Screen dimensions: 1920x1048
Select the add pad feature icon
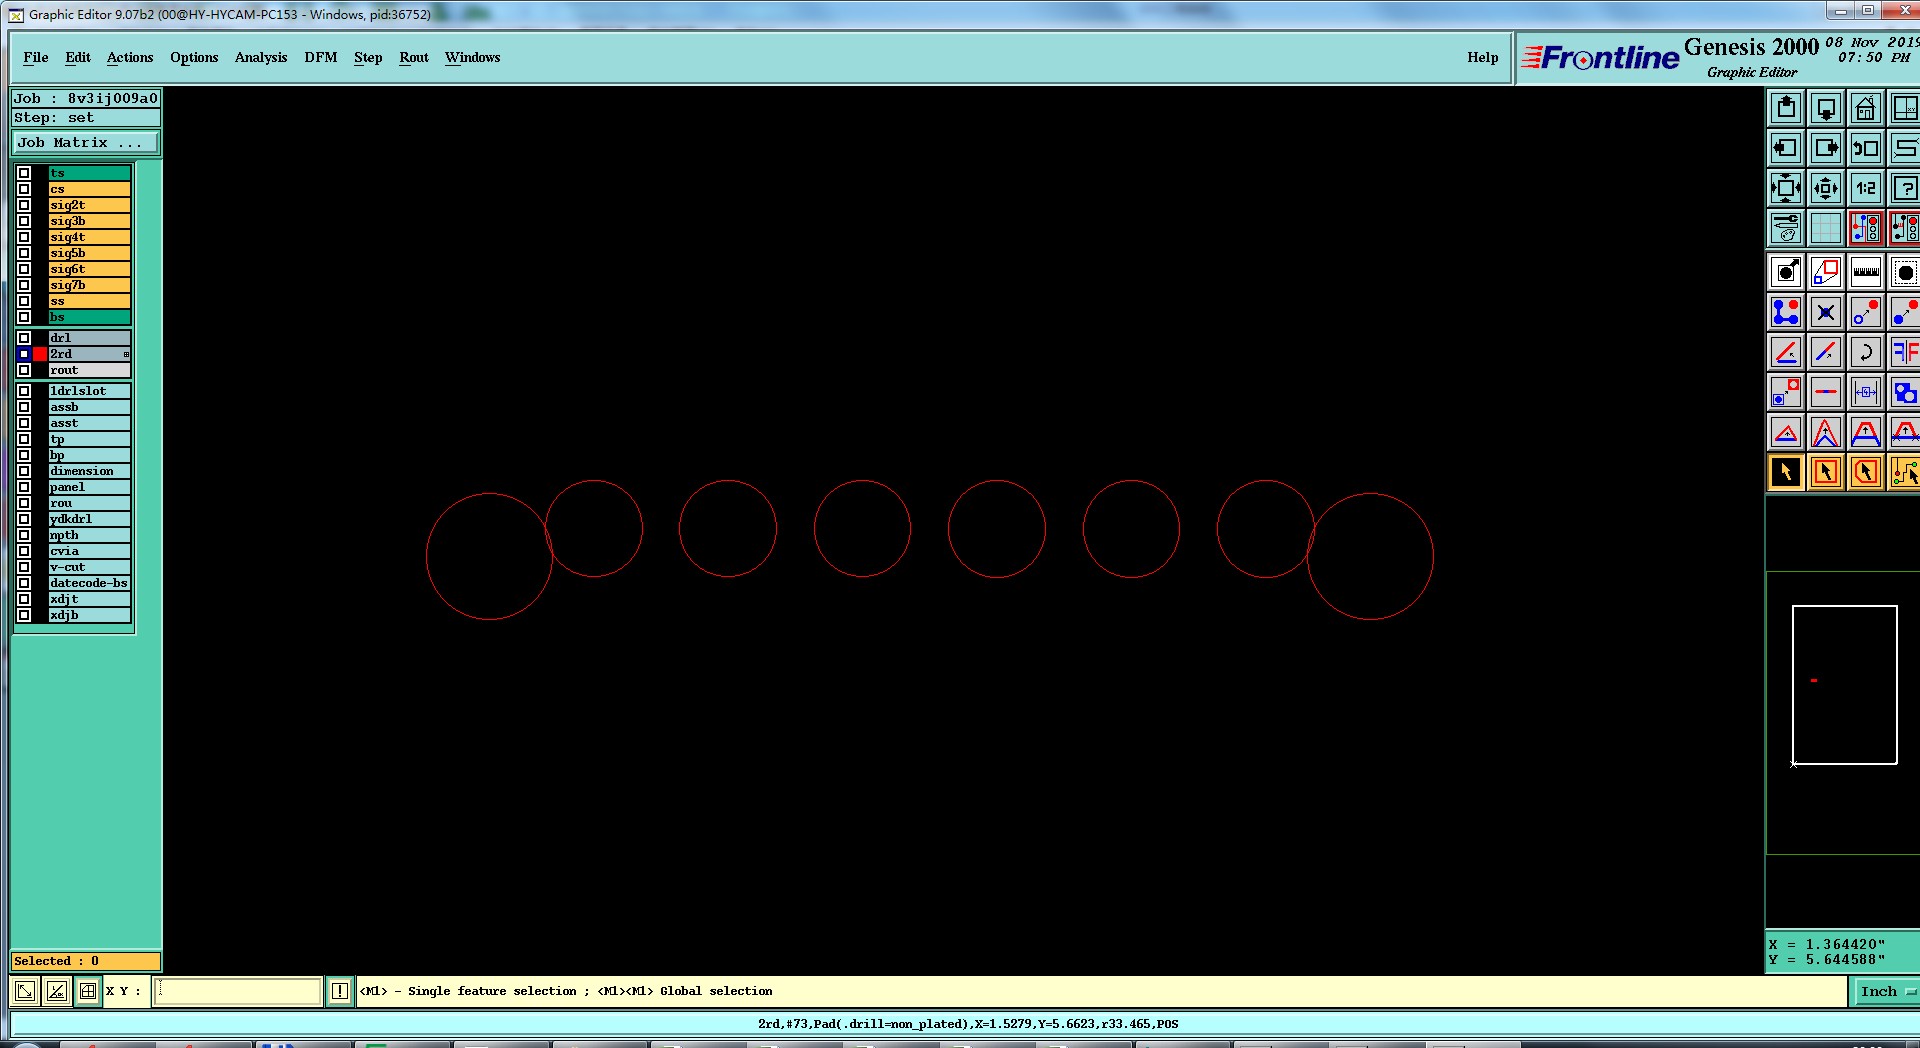click(x=1786, y=272)
